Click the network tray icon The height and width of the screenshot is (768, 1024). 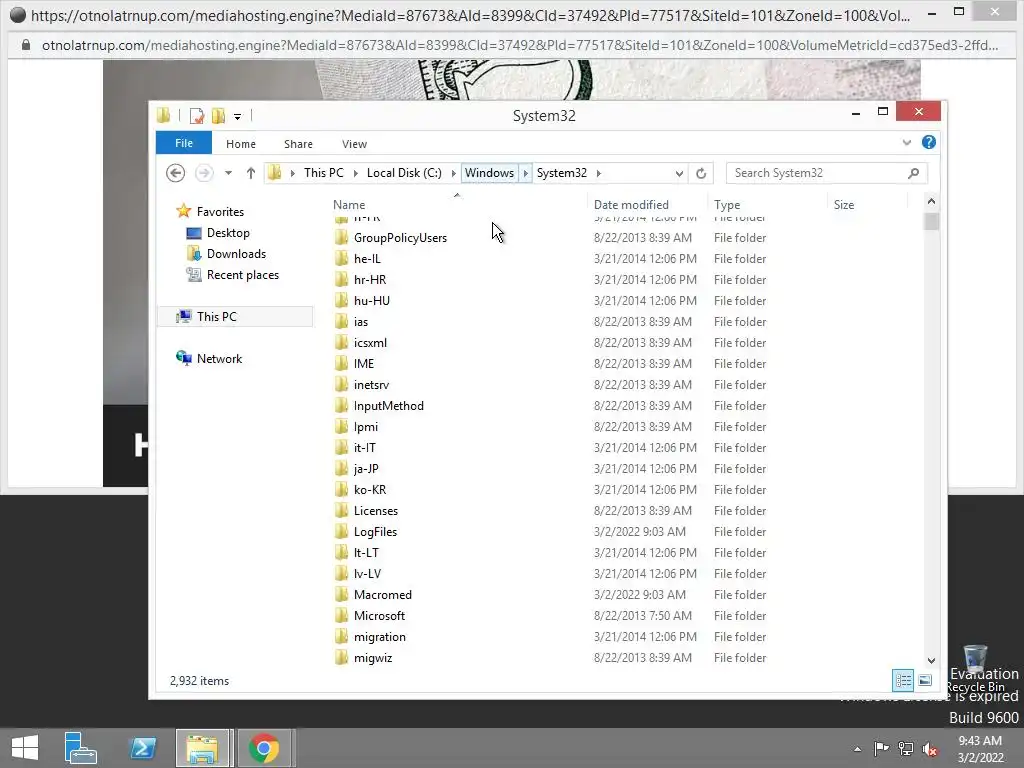(x=906, y=748)
